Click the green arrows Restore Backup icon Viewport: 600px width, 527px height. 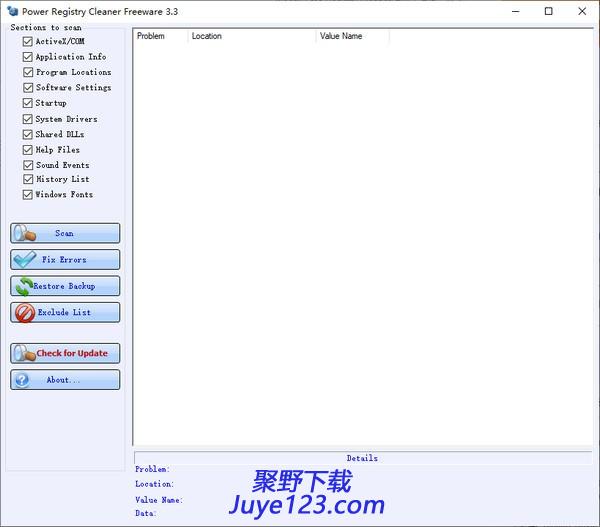(24, 286)
